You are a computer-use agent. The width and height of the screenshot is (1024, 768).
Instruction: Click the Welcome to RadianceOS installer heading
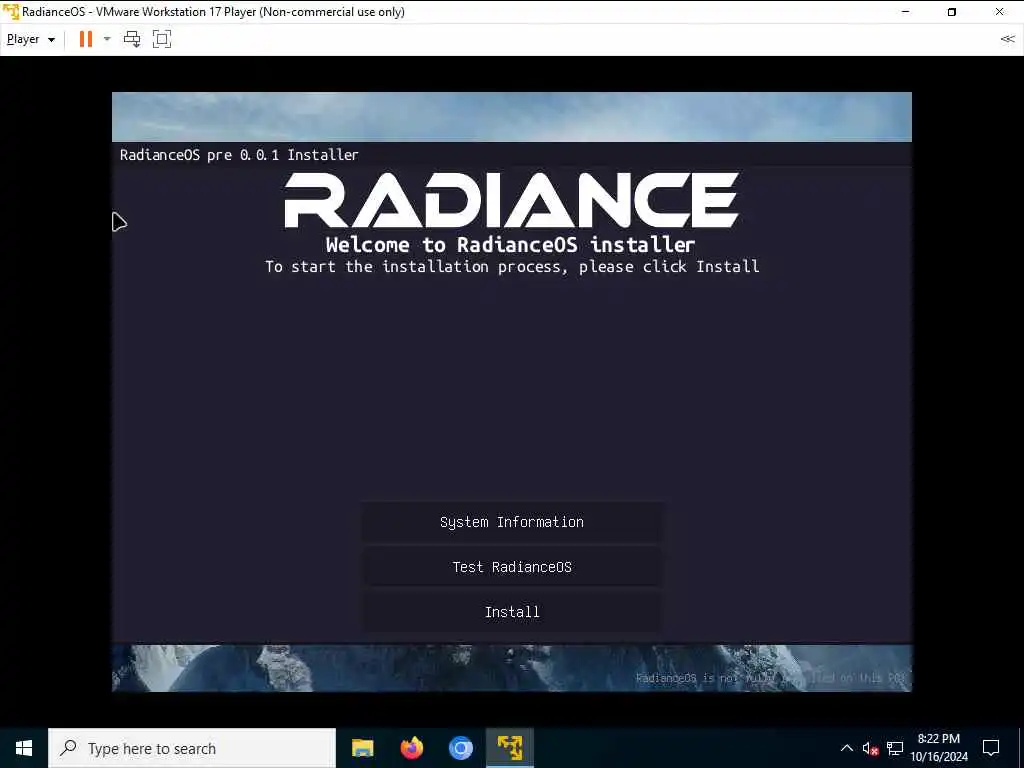point(511,244)
